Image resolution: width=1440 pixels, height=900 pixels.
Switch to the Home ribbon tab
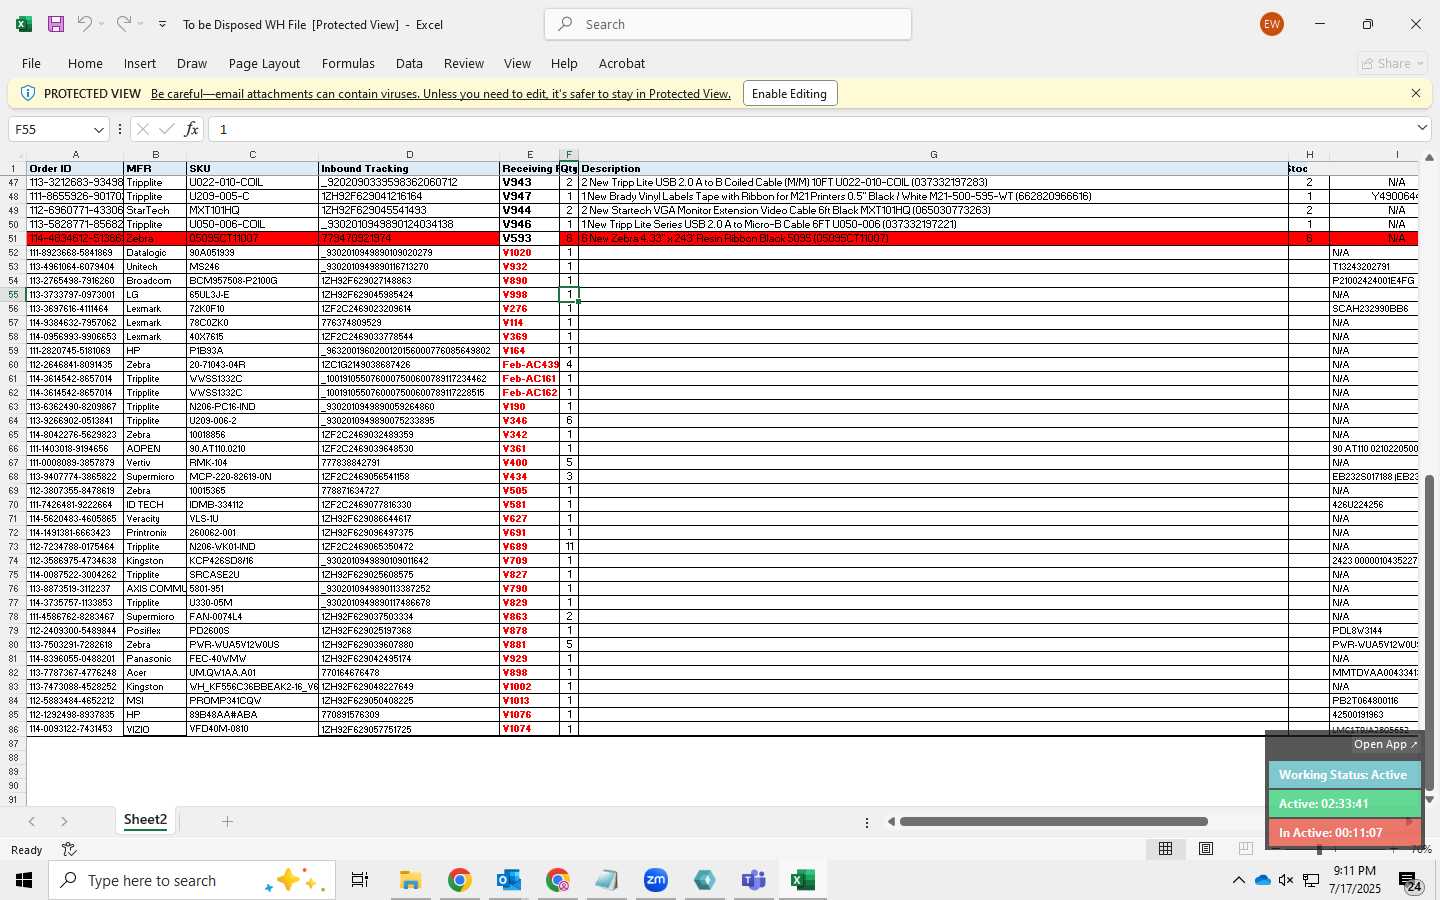[x=85, y=63]
